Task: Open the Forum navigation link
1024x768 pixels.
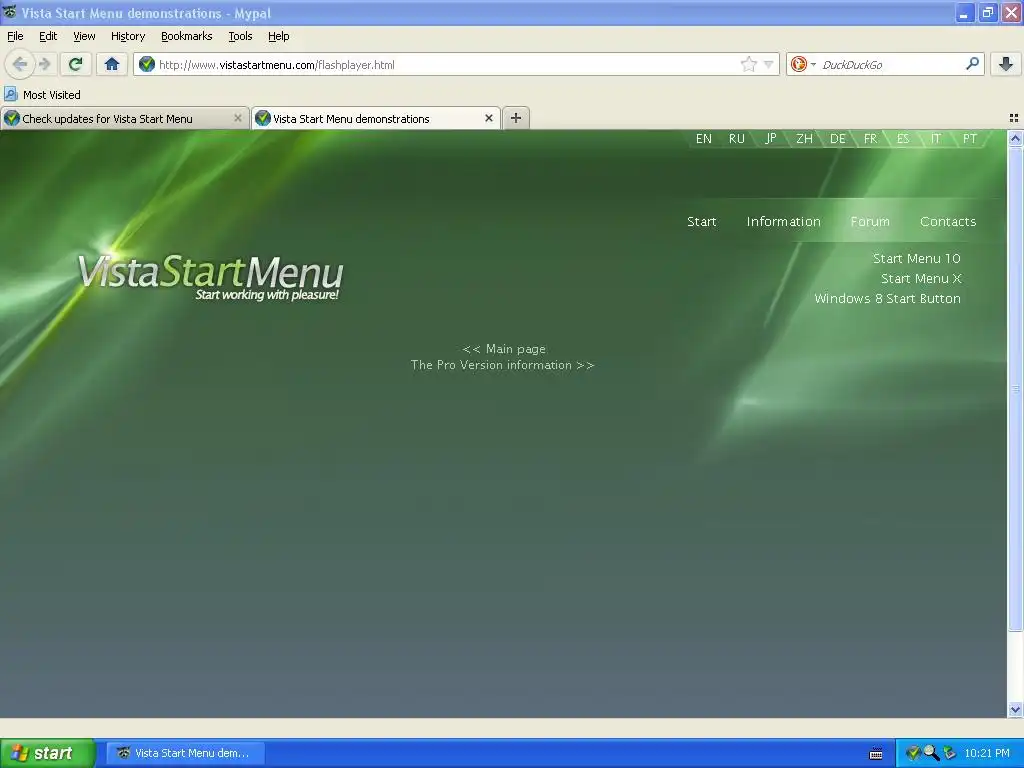Action: (x=870, y=221)
